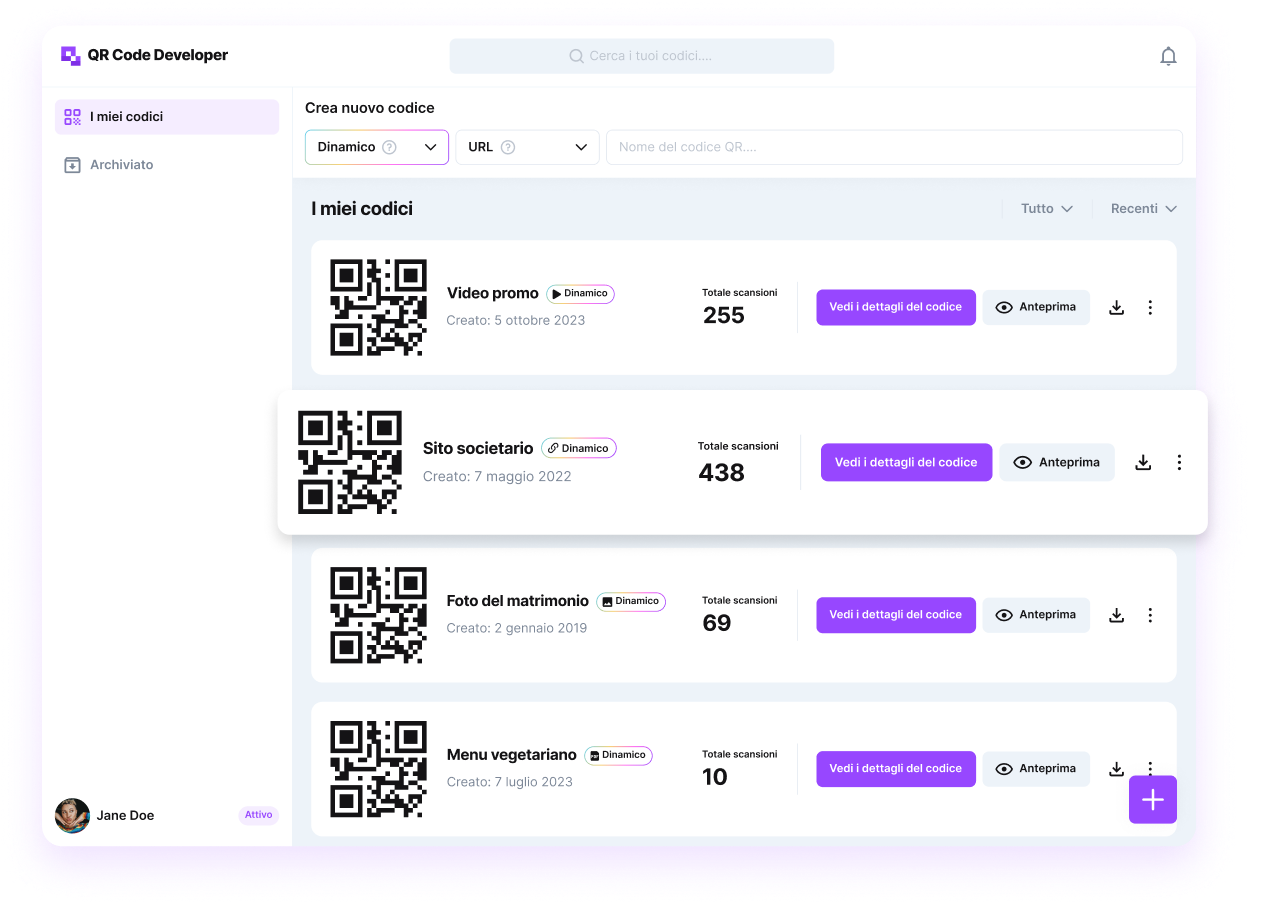The width and height of the screenshot is (1266, 903).
Task: Click the QR code name input field
Action: [x=893, y=146]
